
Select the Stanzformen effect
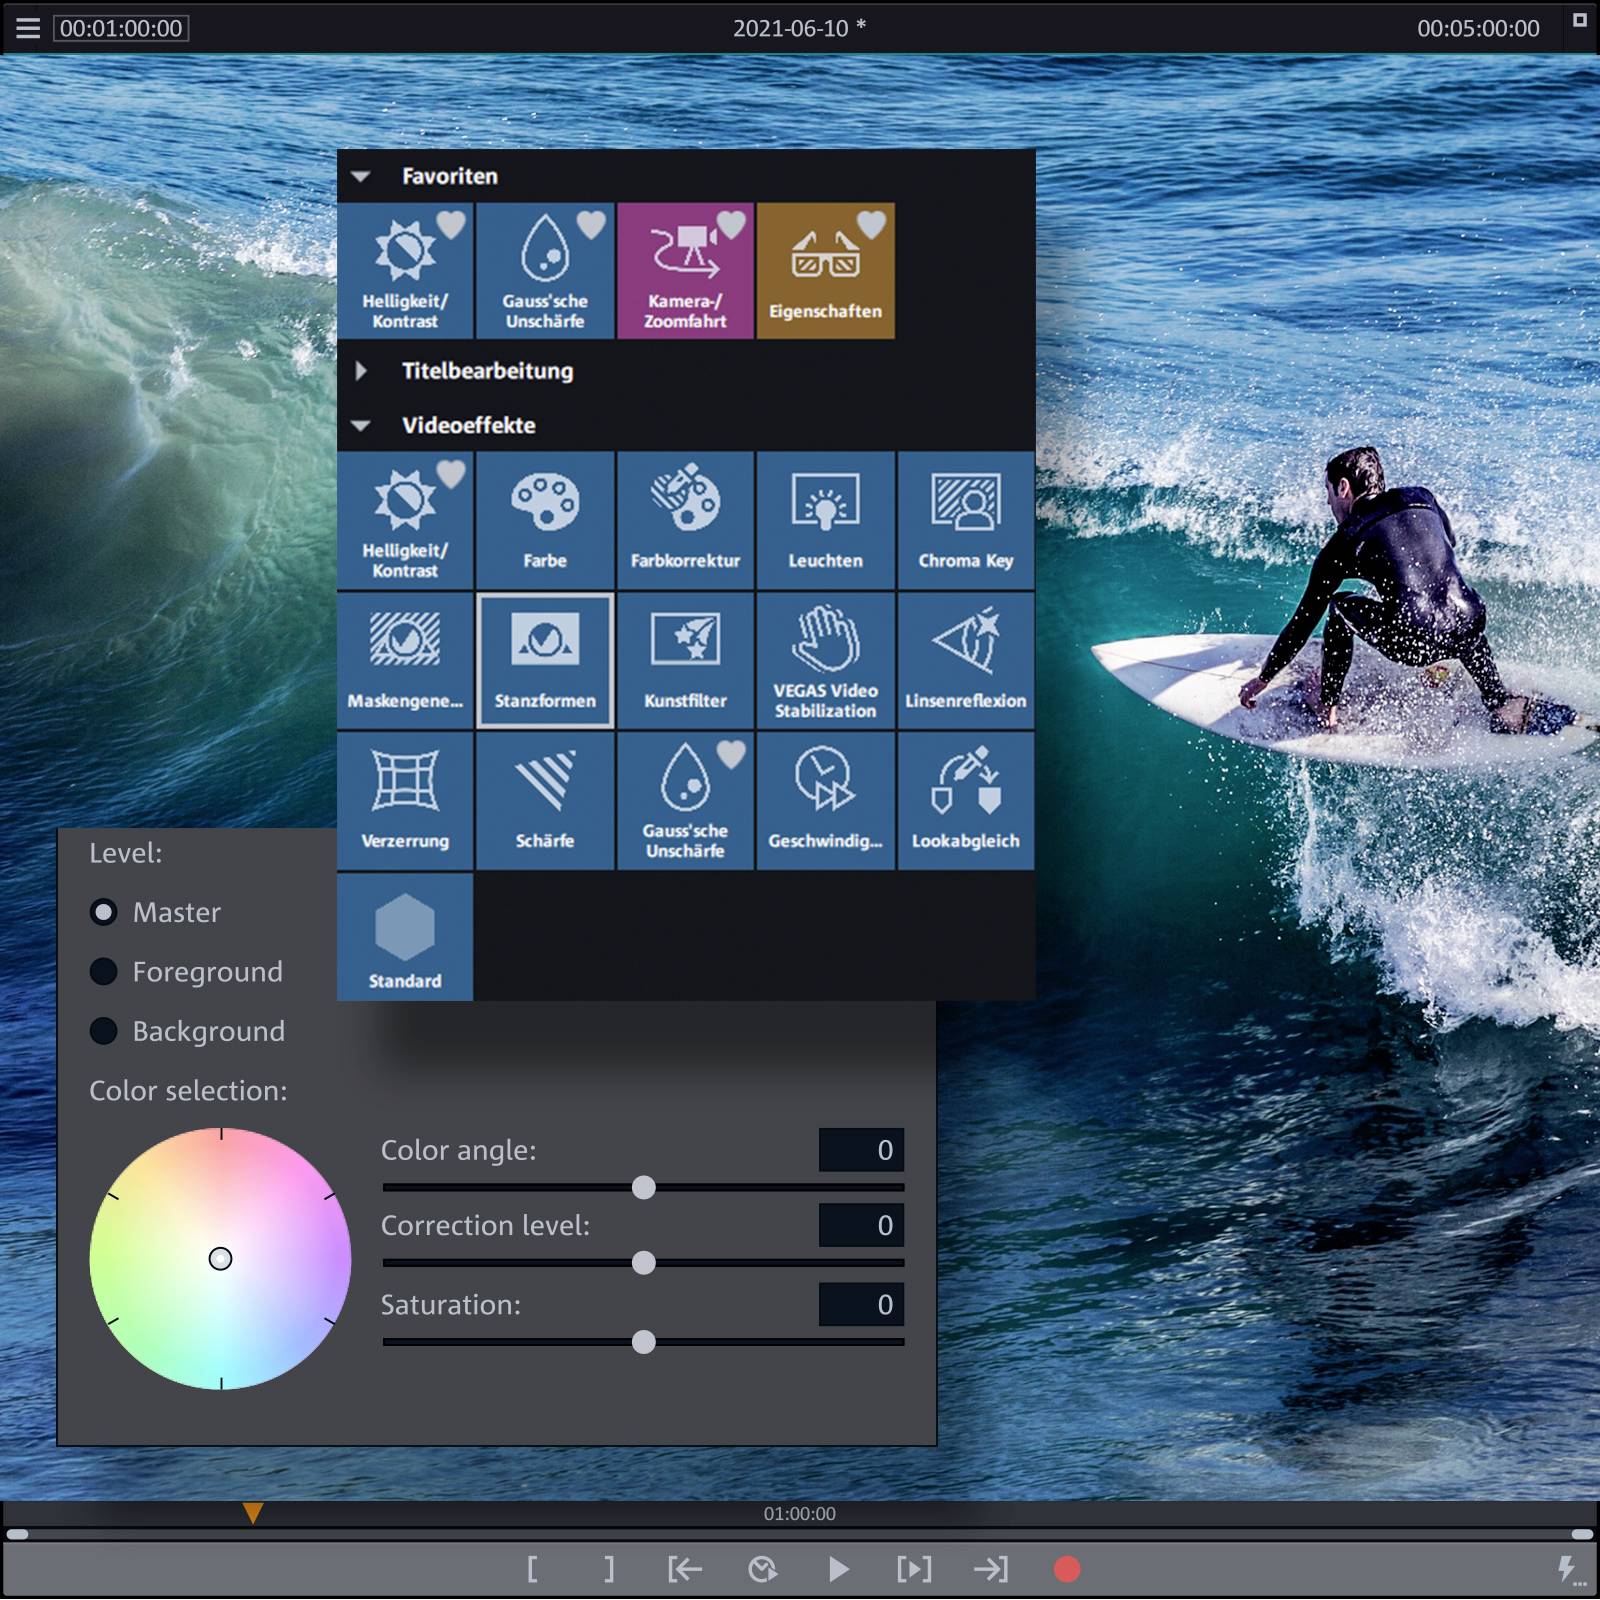point(545,658)
